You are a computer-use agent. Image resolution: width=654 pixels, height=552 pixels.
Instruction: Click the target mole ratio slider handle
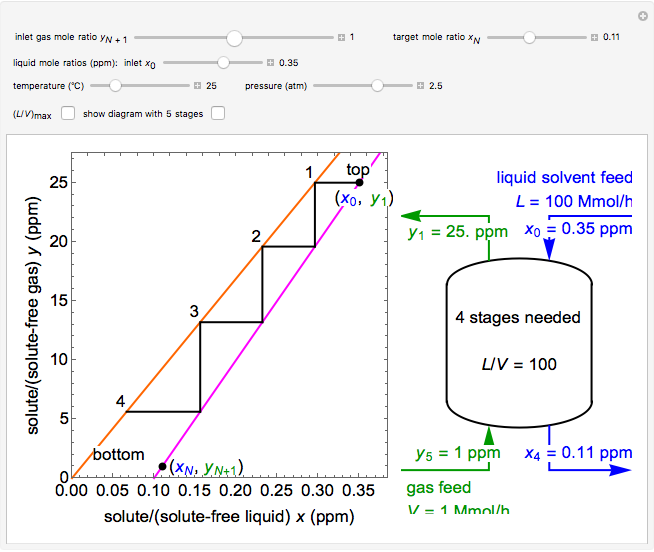pyautogui.click(x=529, y=38)
